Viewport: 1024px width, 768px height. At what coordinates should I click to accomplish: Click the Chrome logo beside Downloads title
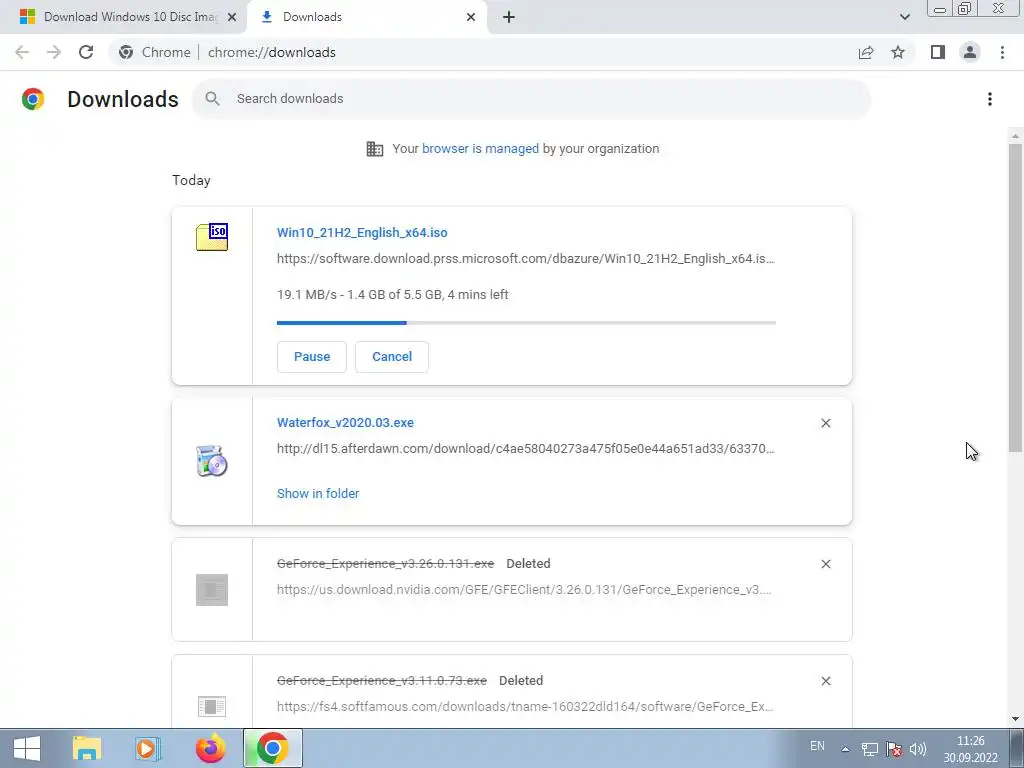[x=33, y=99]
